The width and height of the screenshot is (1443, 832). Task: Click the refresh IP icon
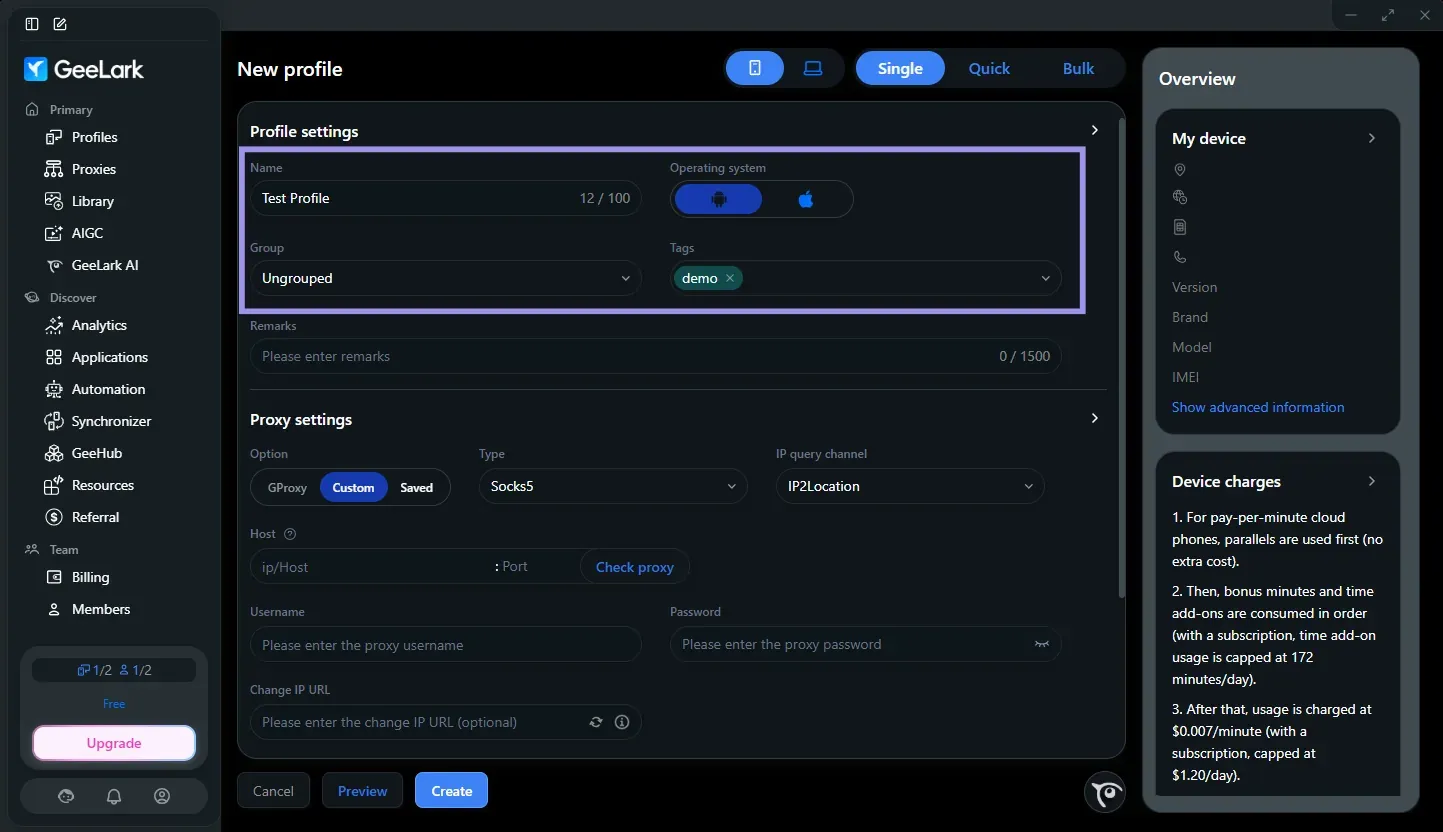(x=596, y=722)
